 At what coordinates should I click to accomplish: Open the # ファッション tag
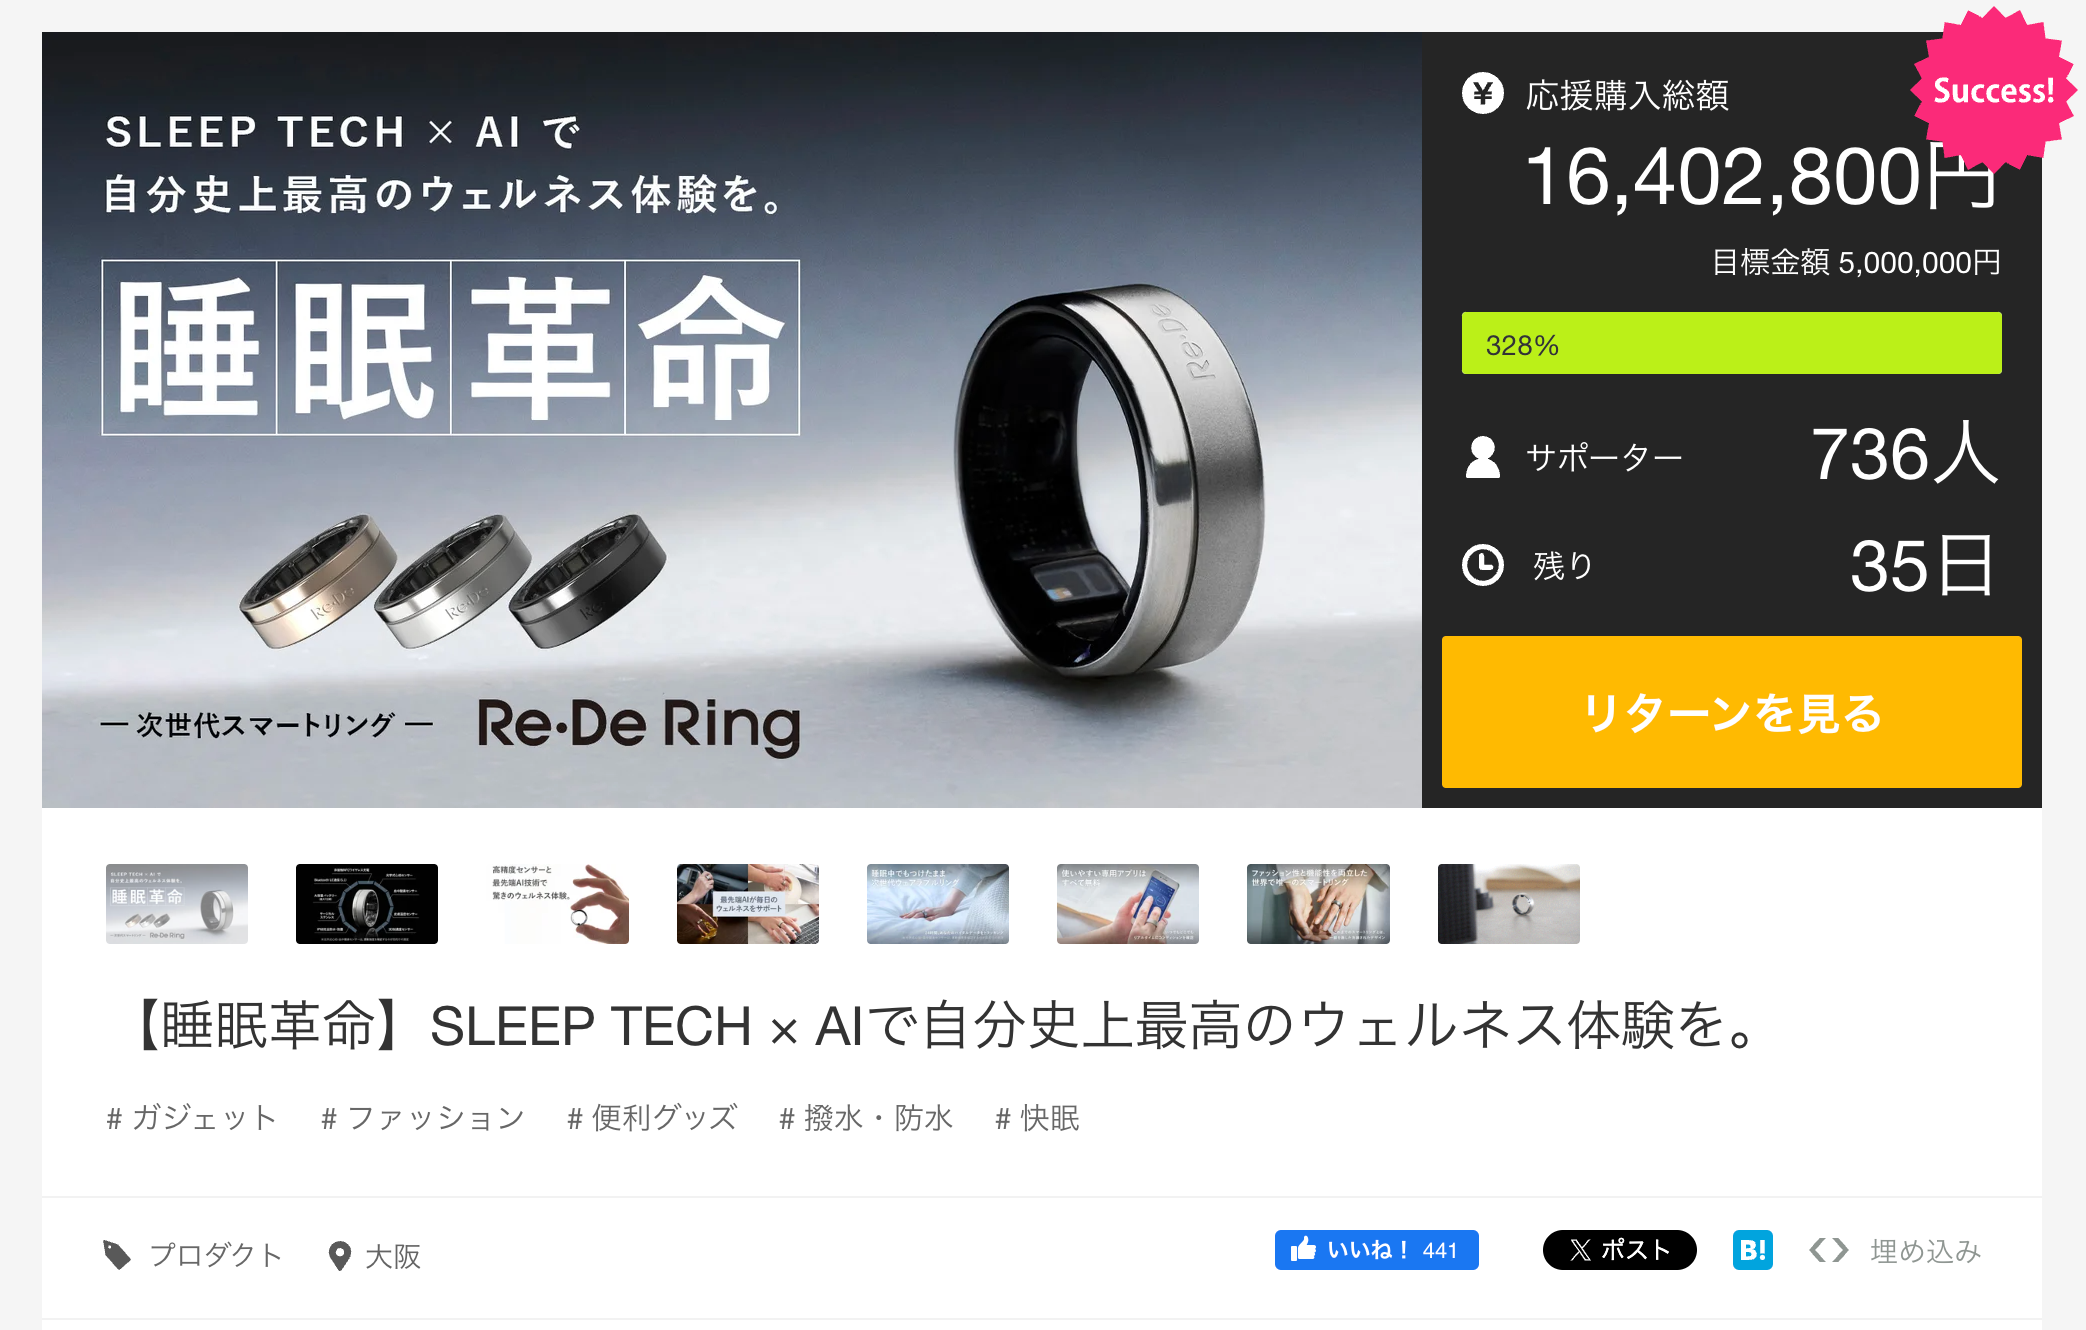[422, 1117]
